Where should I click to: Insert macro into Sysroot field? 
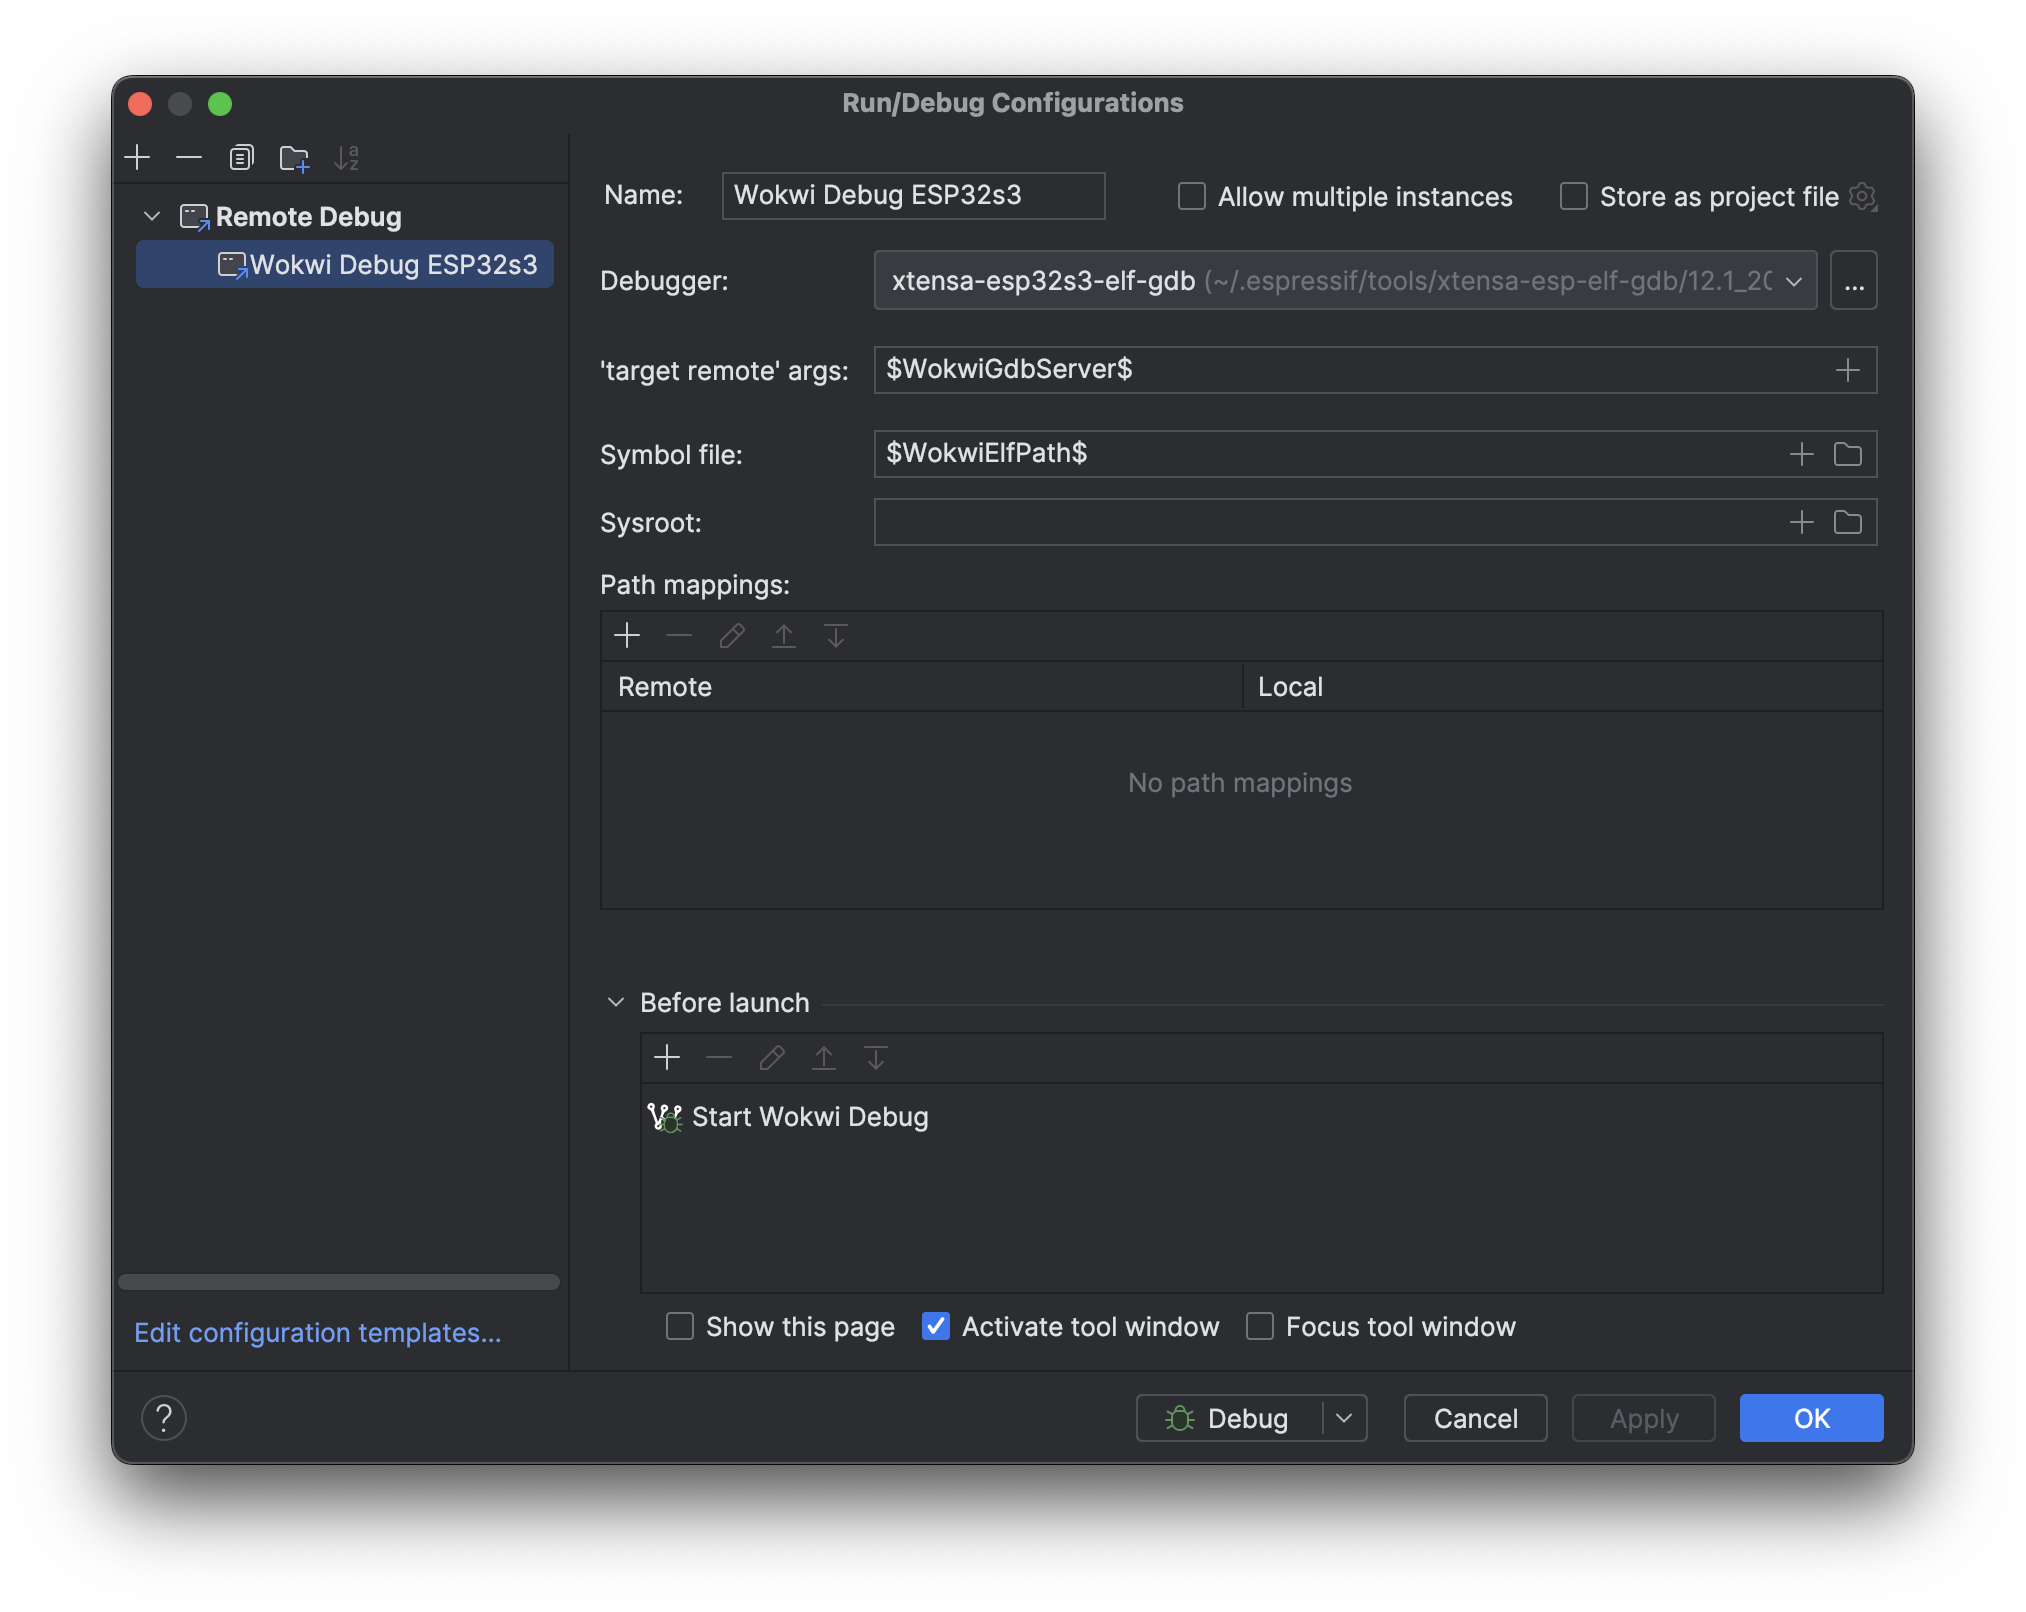[1802, 522]
